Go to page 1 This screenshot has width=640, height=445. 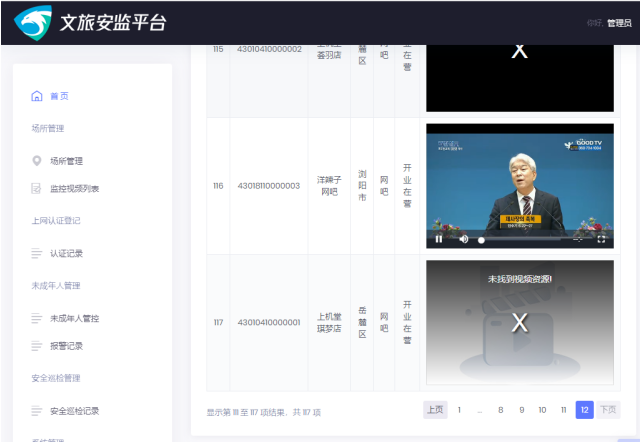(459, 409)
